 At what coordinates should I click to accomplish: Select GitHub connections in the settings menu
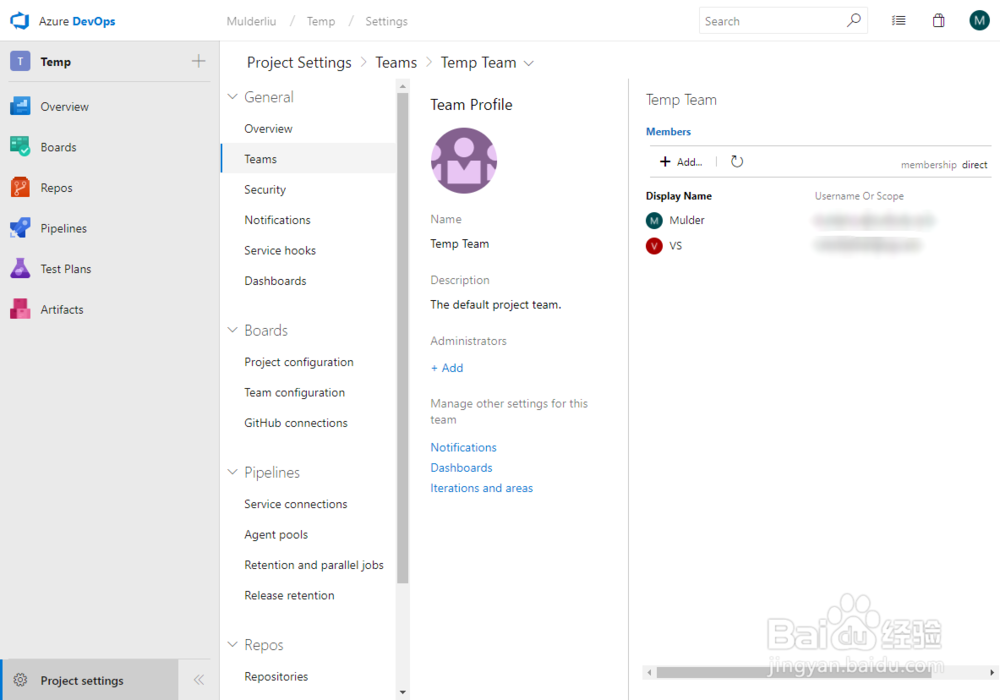pyautogui.click(x=296, y=422)
